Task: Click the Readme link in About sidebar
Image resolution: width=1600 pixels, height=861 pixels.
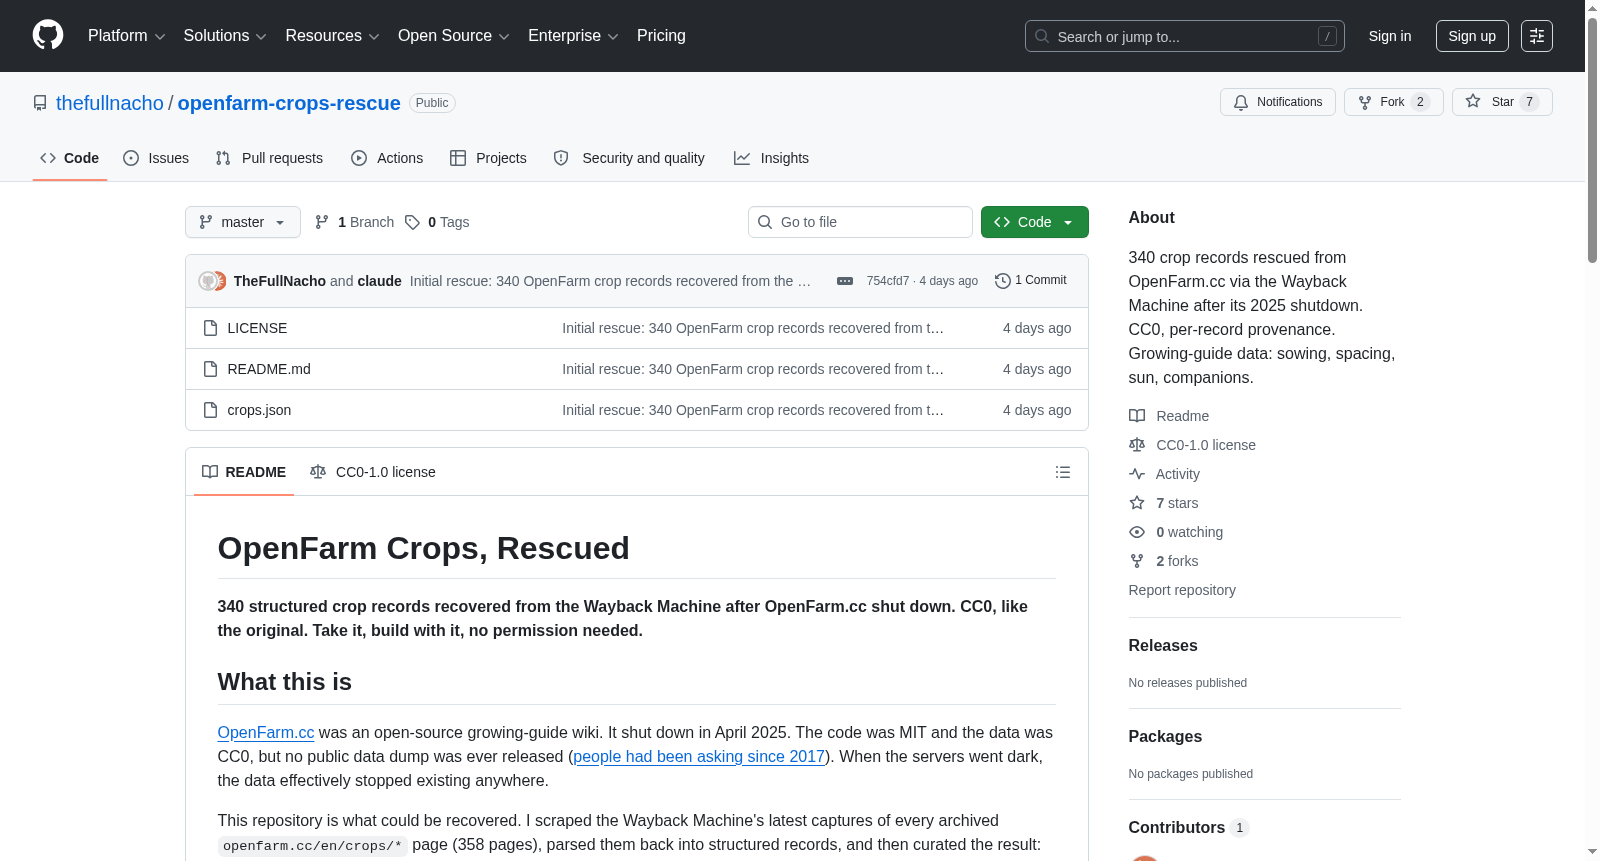Action: (1169, 416)
